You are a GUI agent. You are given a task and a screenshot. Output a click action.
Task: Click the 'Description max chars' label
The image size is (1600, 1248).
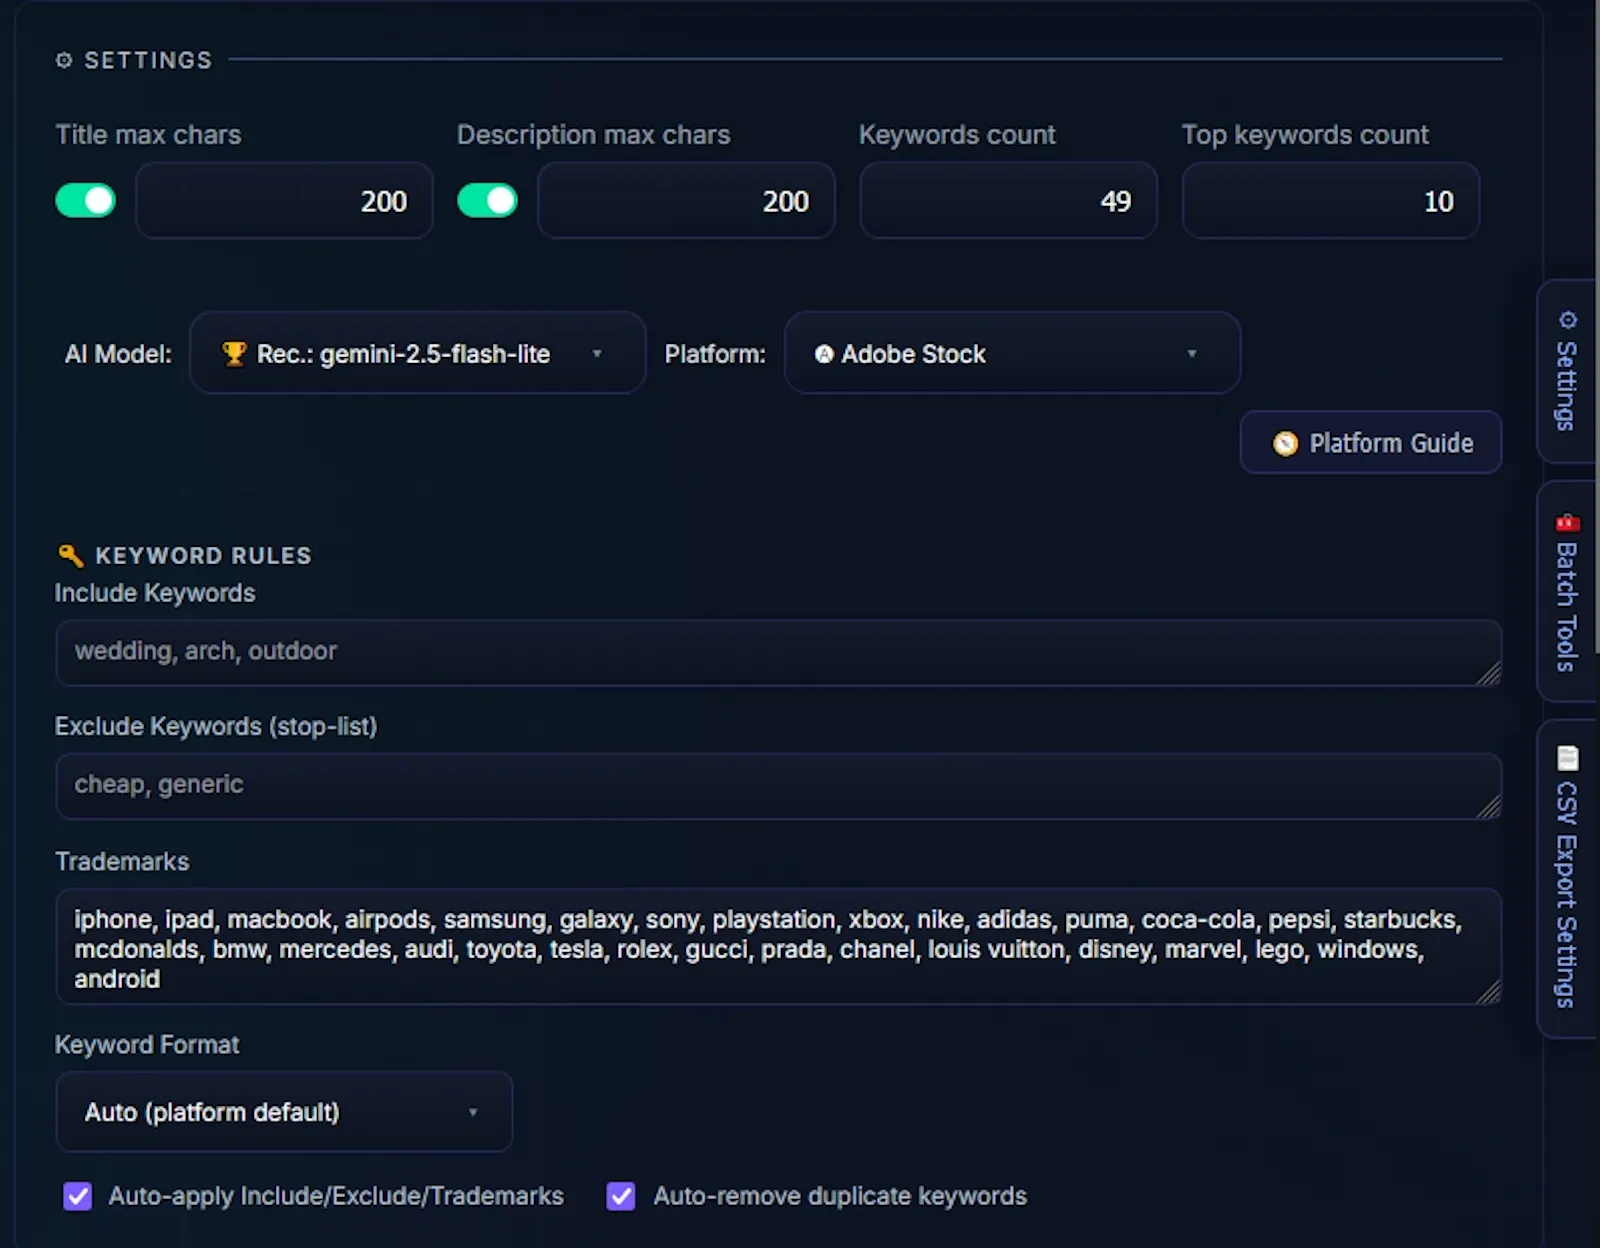pyautogui.click(x=594, y=134)
